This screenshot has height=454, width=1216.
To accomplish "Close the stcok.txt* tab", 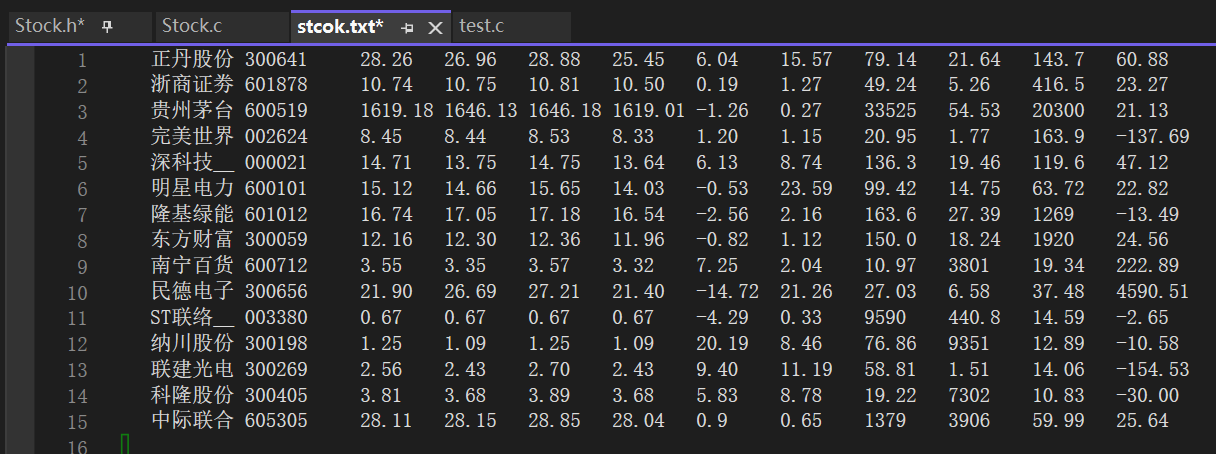I will pyautogui.click(x=435, y=28).
